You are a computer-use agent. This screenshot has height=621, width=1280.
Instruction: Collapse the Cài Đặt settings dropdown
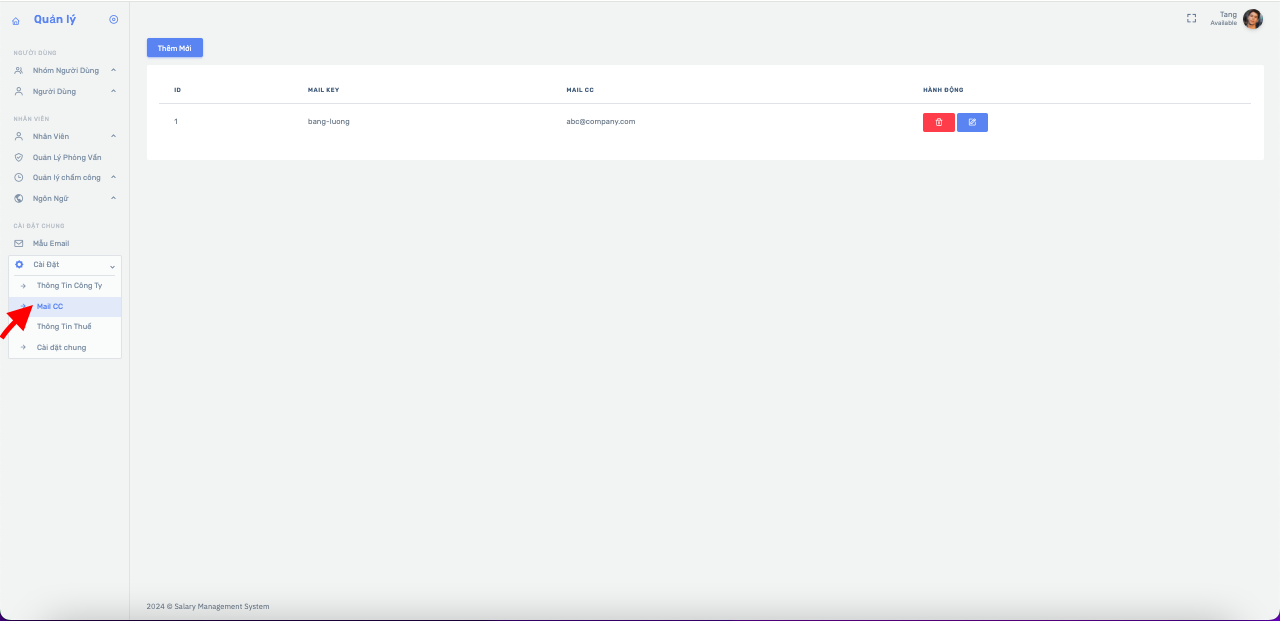tap(113, 265)
